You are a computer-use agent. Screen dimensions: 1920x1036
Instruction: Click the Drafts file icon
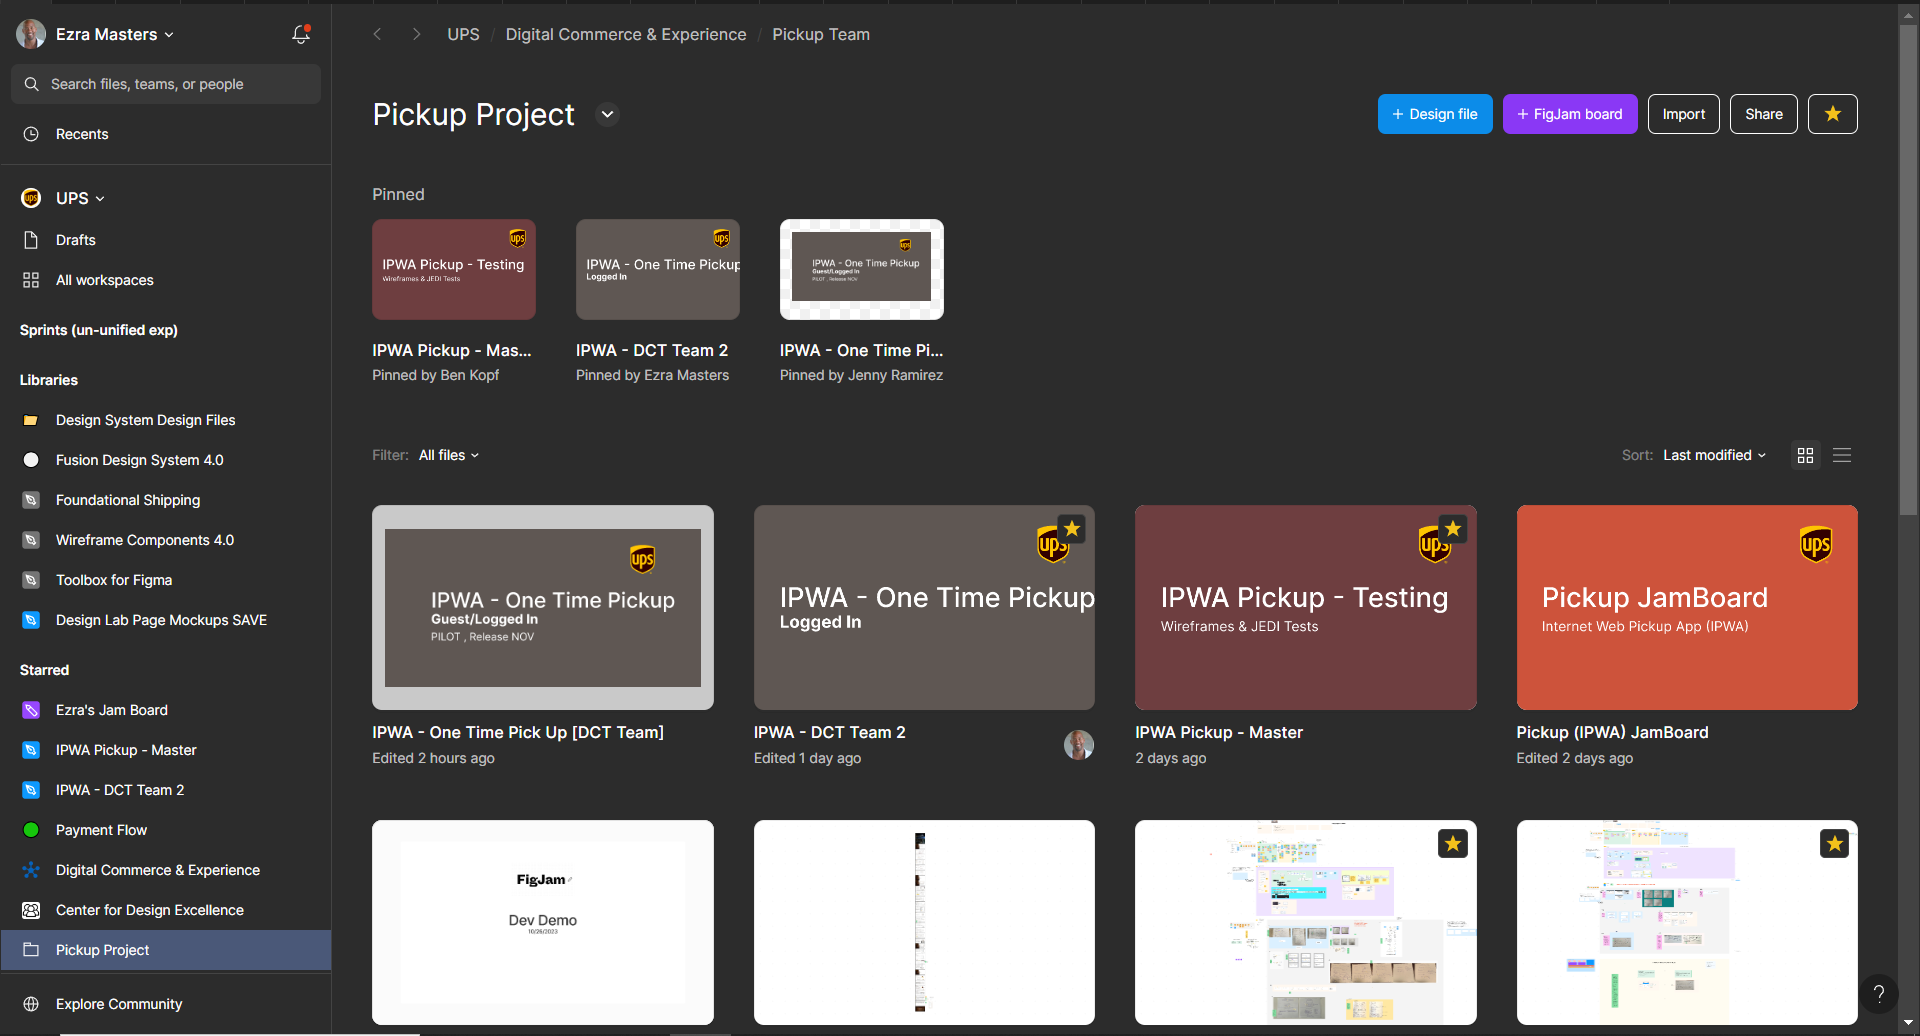(x=31, y=240)
